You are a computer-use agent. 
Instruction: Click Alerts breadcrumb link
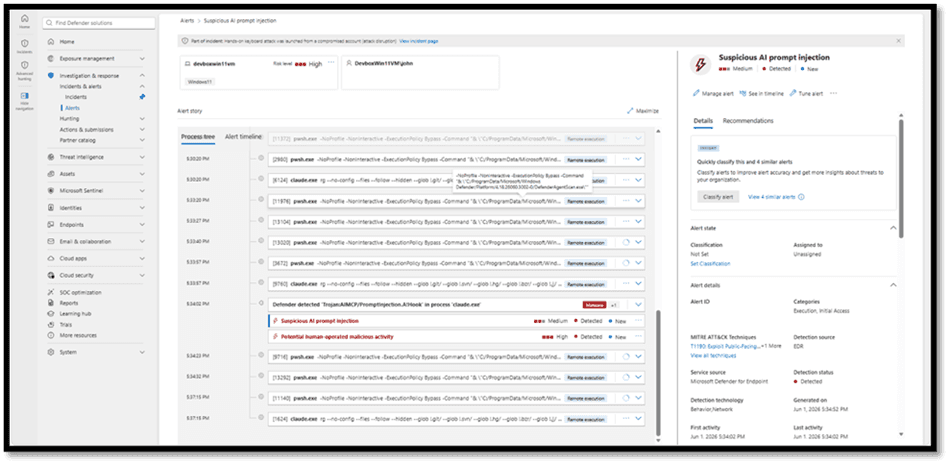(187, 21)
